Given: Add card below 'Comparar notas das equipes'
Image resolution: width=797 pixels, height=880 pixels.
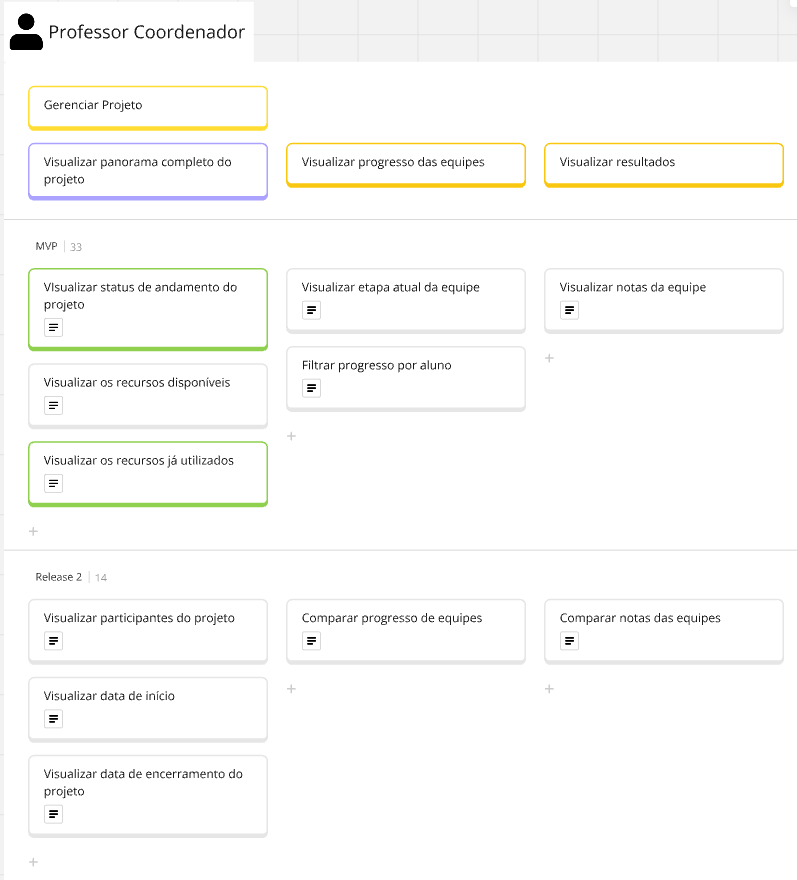Looking at the screenshot, I should pyautogui.click(x=549, y=689).
